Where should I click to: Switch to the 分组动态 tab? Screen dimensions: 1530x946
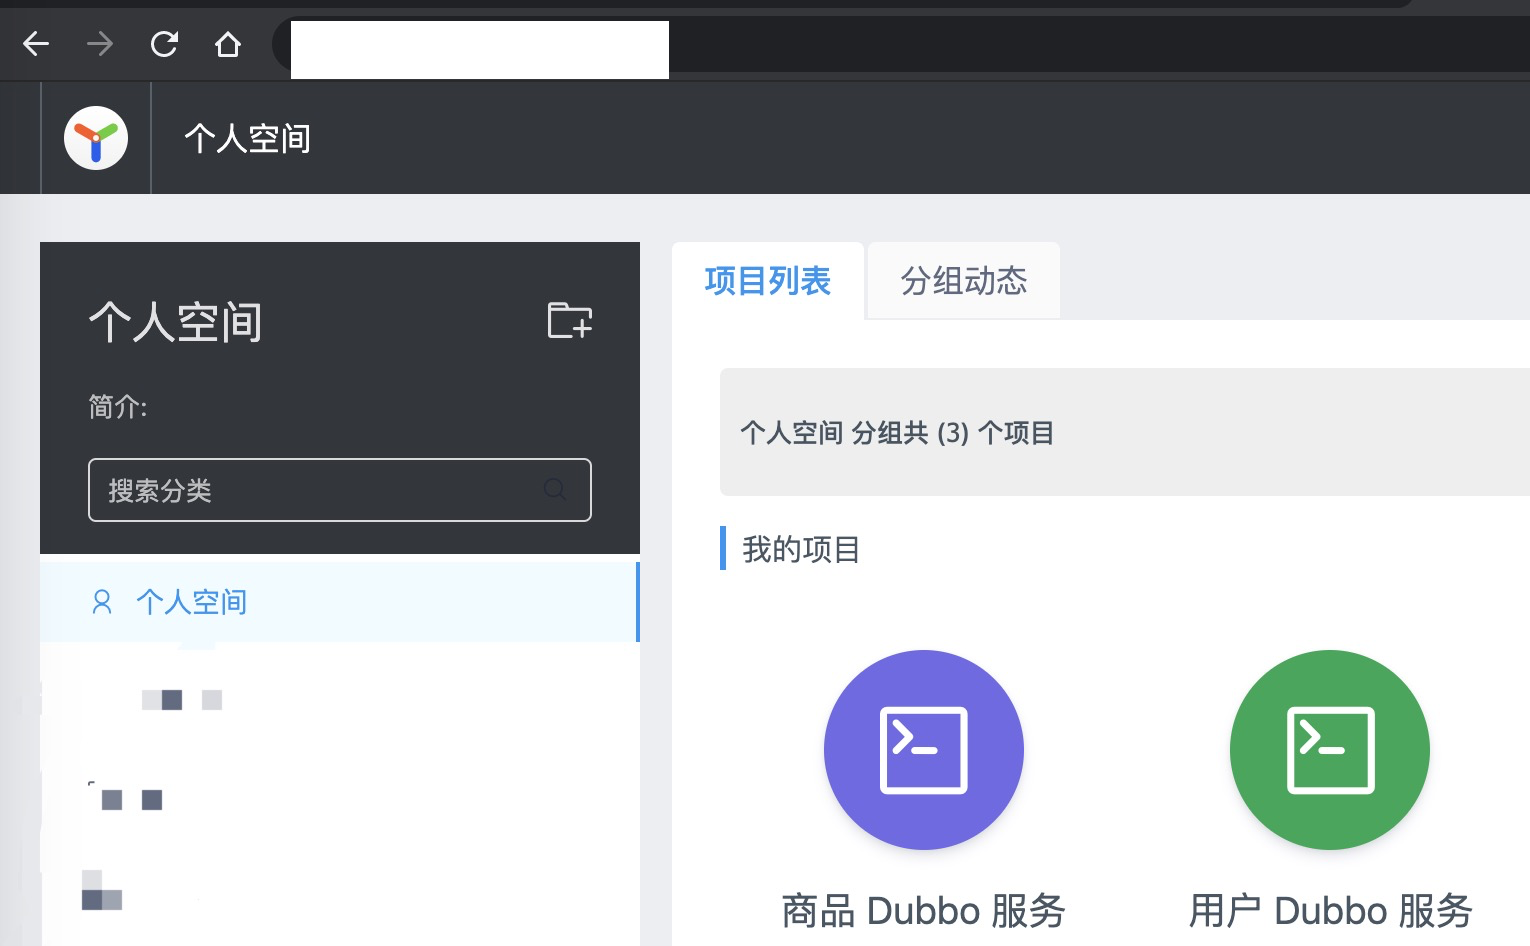pos(962,281)
